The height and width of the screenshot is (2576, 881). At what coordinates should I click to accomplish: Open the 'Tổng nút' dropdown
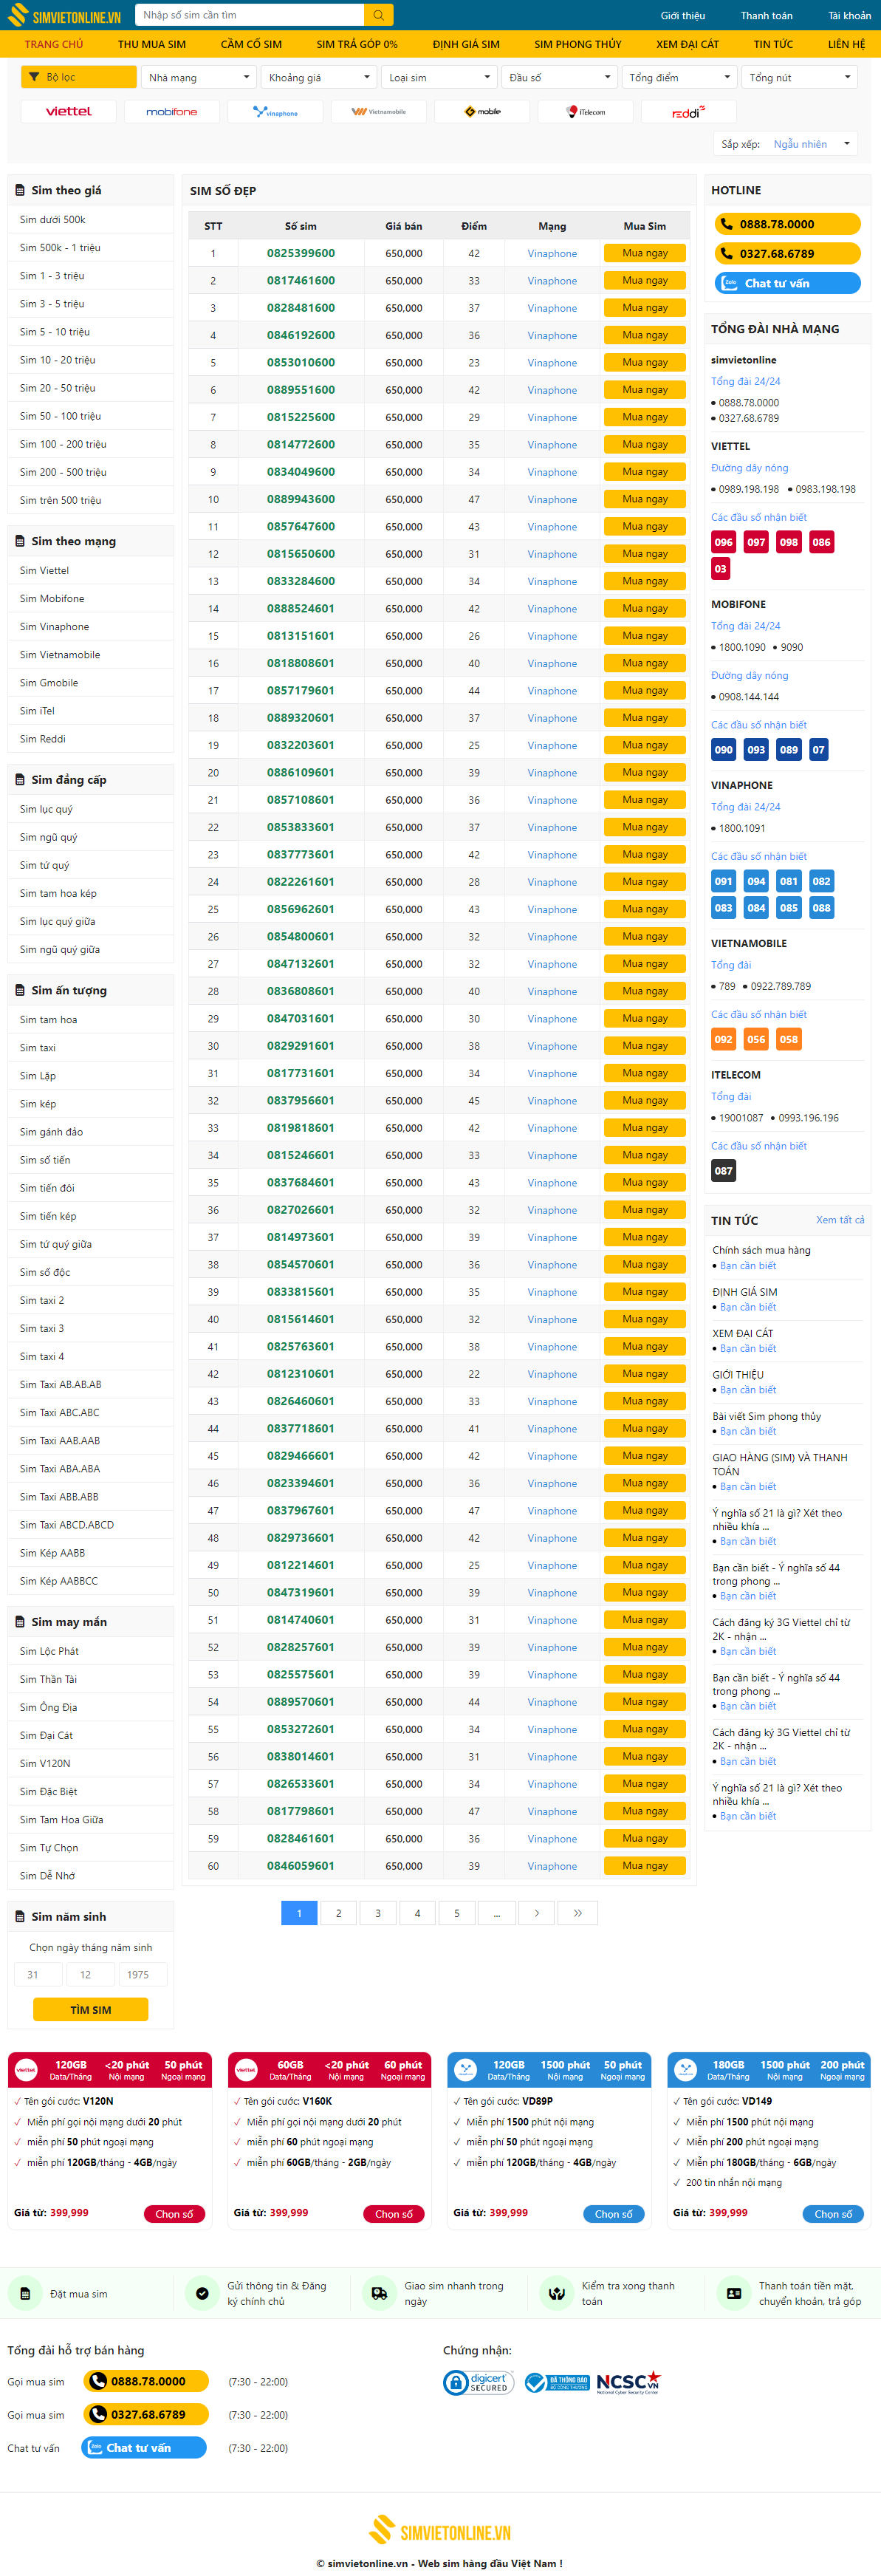(799, 77)
